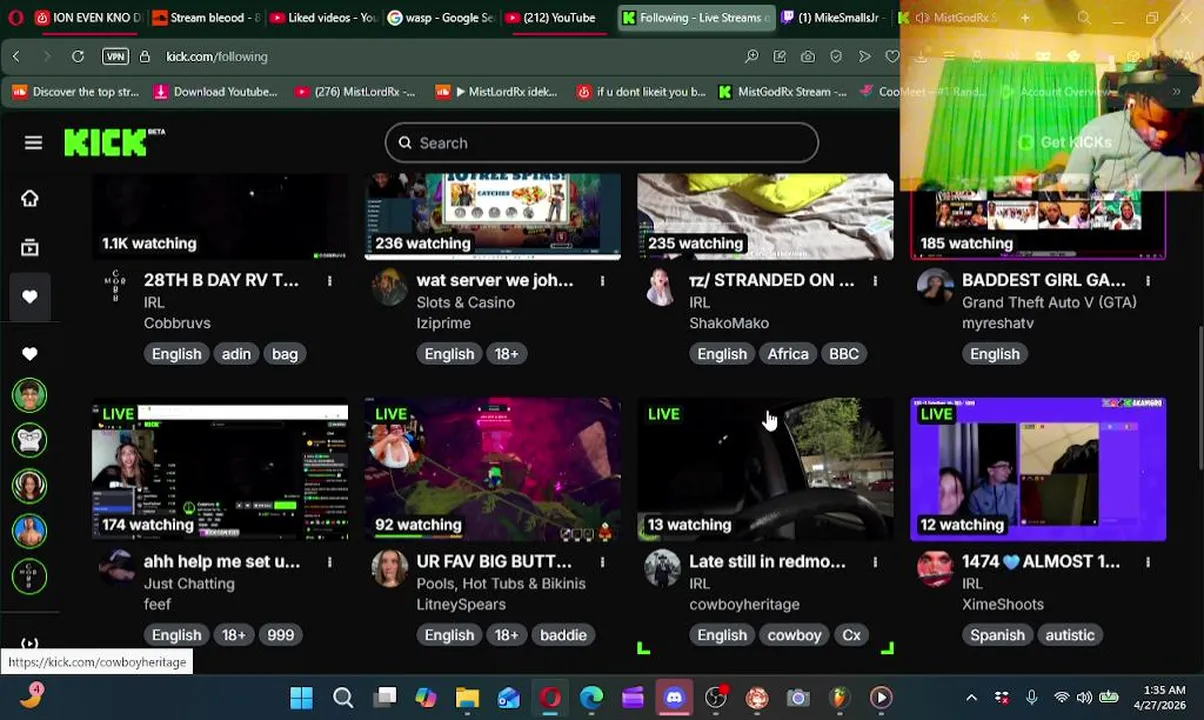Open the third followed channel avatar in sidebar

pyautogui.click(x=30, y=485)
